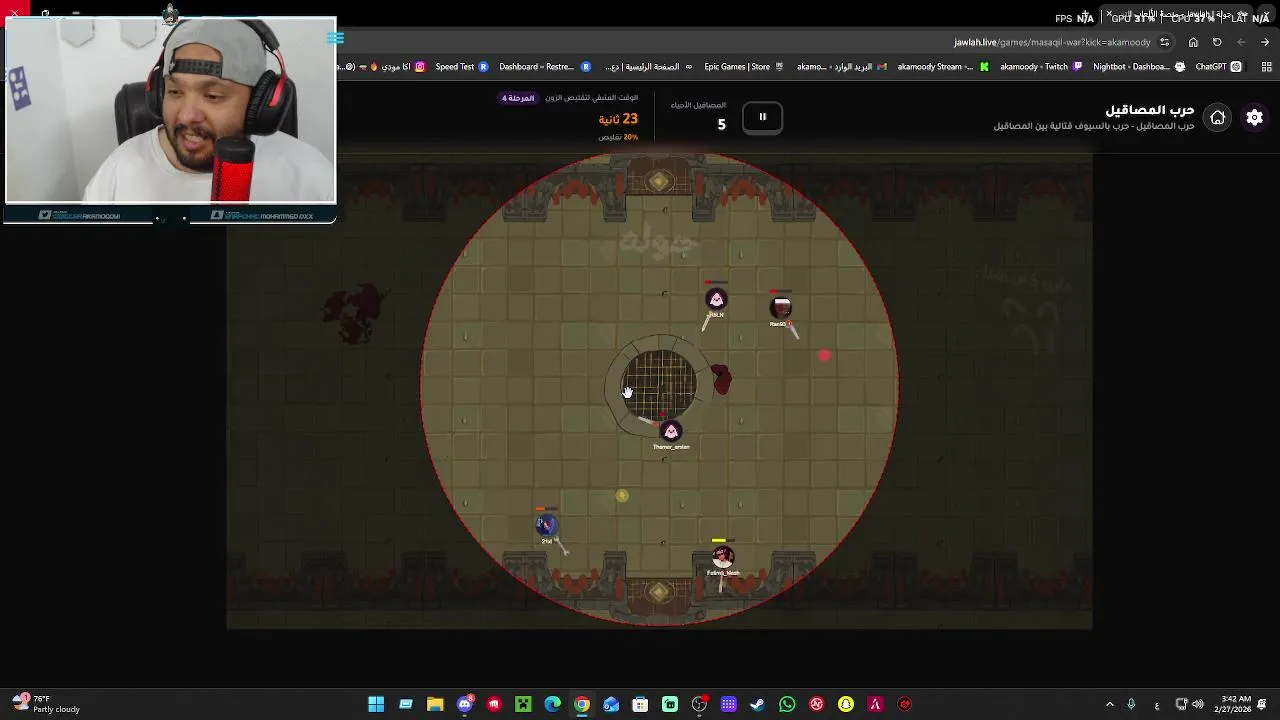Open the Nightbot - Dashboa... bookmark
This screenshot has height=720, width=1280.
pos(1139,67)
